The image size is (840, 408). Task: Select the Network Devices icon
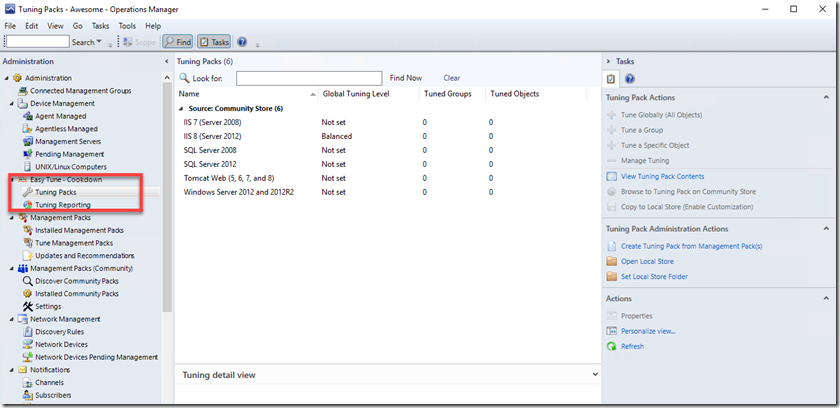pos(28,344)
